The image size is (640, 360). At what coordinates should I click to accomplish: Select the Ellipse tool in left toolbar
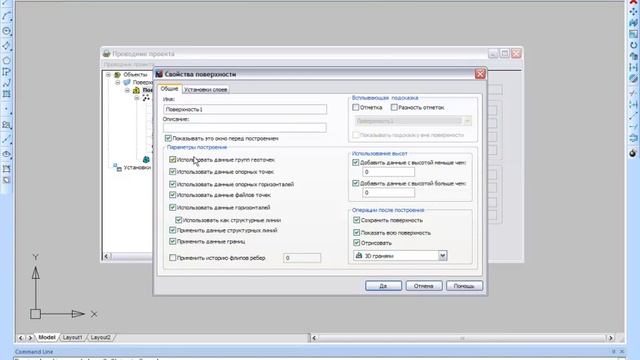click(6, 154)
